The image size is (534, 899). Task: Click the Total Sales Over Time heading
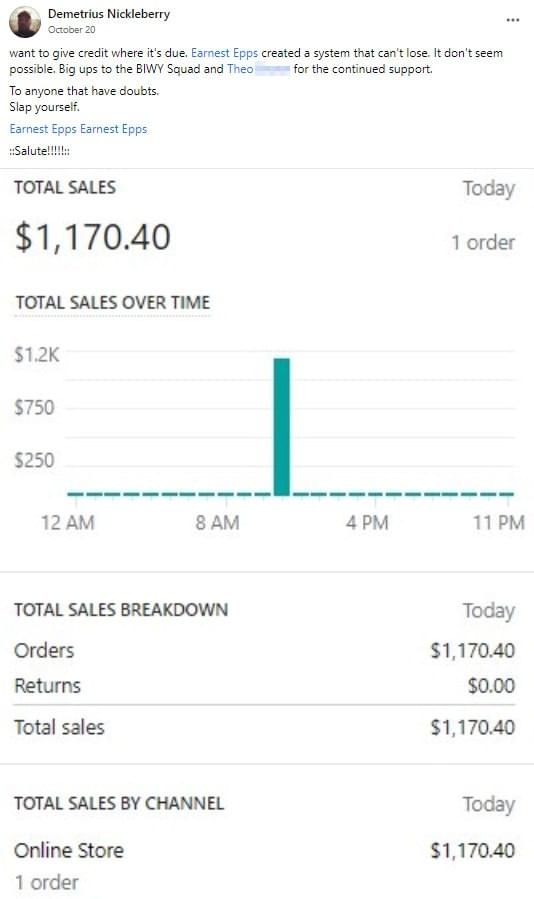point(113,303)
